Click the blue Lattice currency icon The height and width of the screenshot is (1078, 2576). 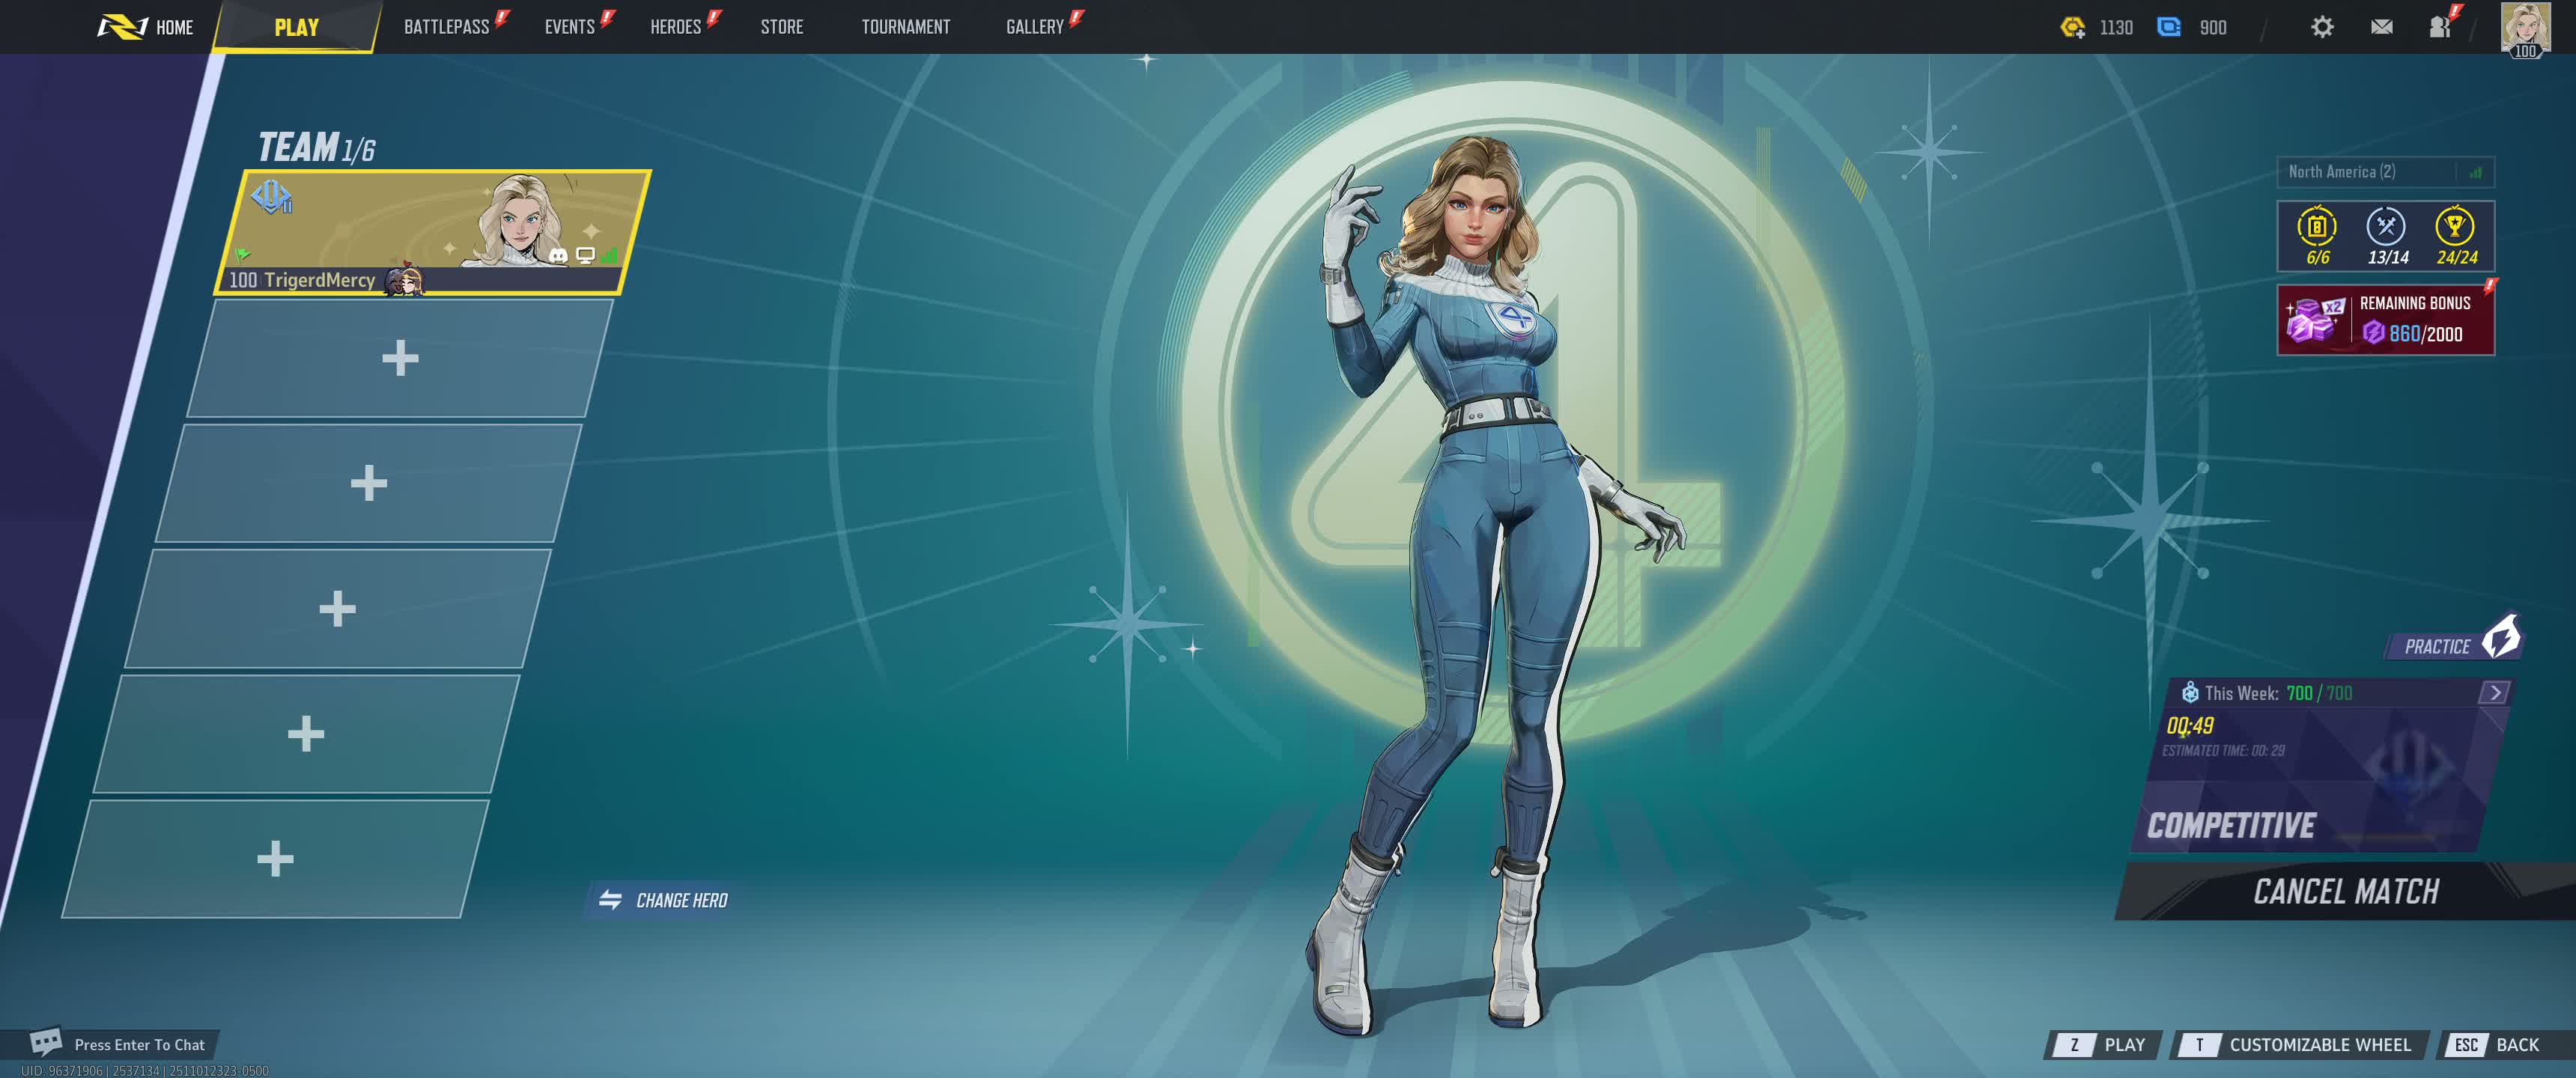pos(2168,27)
